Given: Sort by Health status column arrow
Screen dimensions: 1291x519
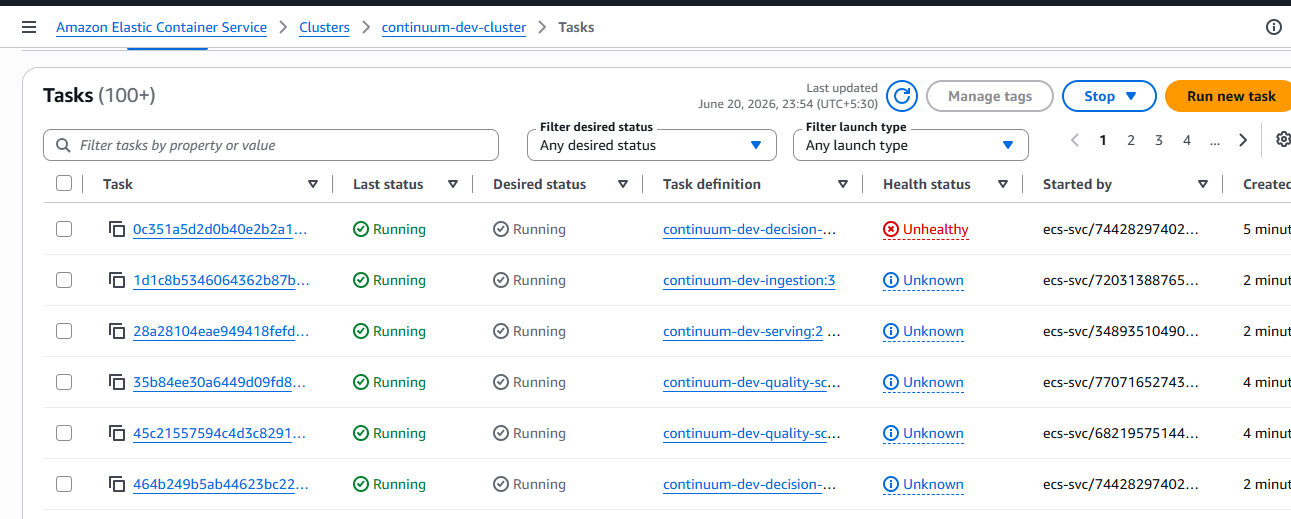Looking at the screenshot, I should pyautogui.click(x=1003, y=184).
